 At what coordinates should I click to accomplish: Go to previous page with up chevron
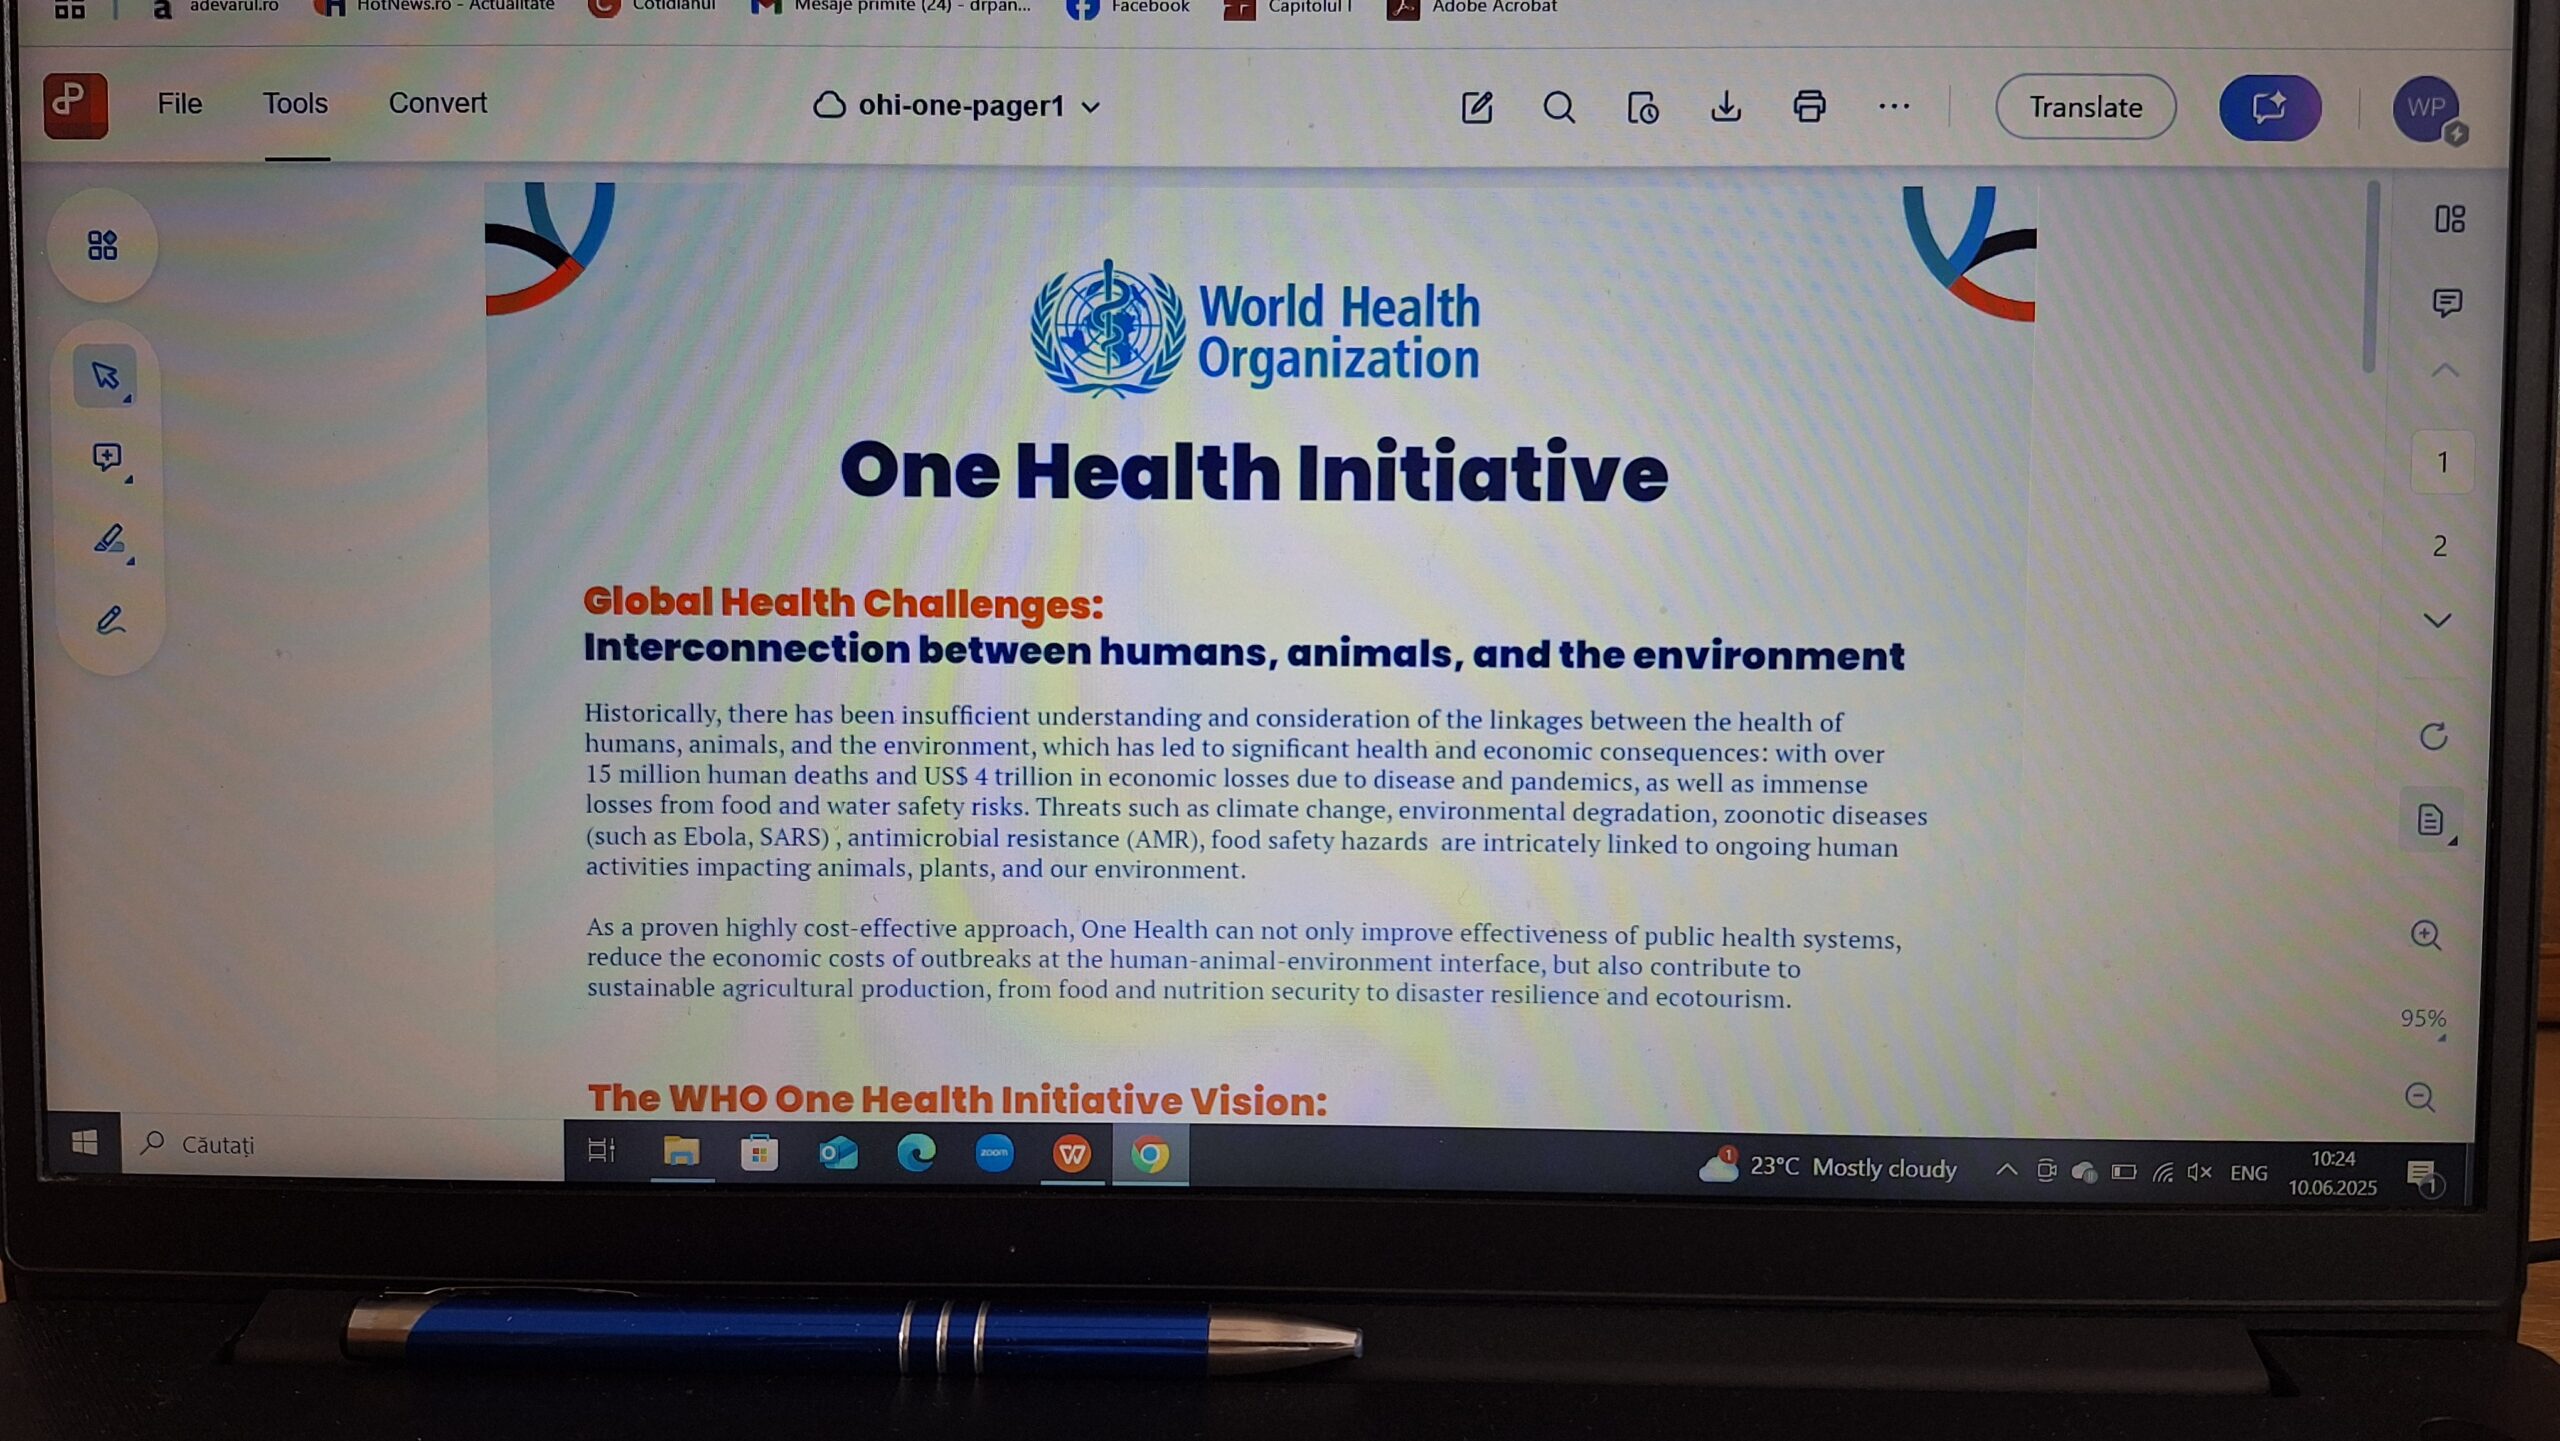(x=2444, y=371)
